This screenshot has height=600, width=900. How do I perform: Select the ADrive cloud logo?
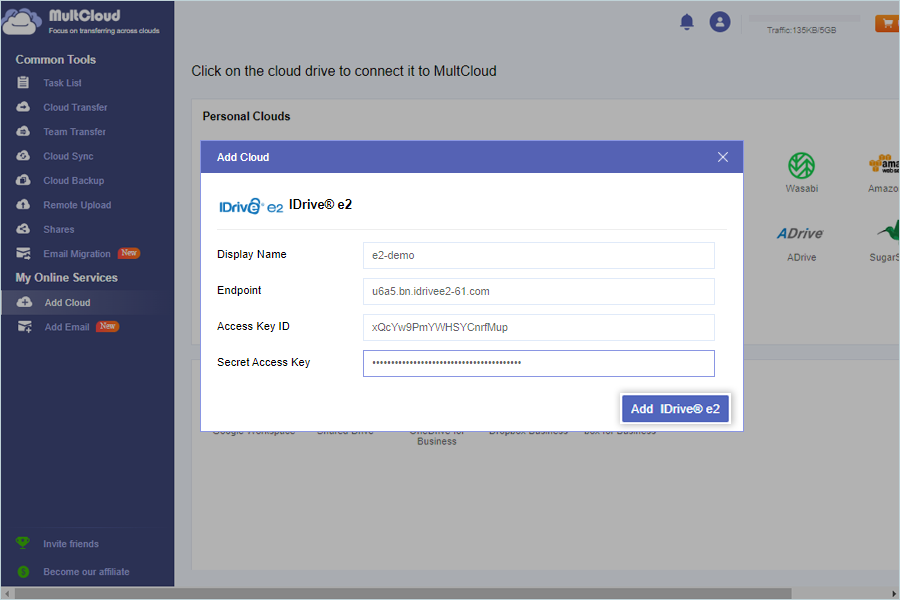[800, 233]
